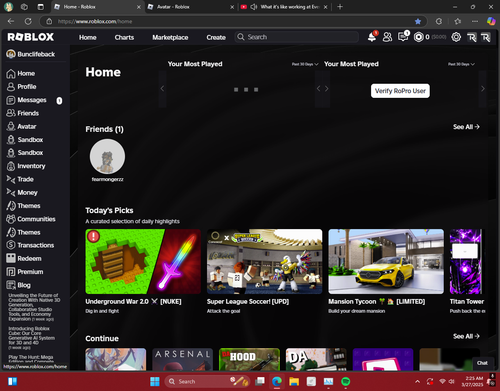Click the Roblox search field

click(x=297, y=37)
